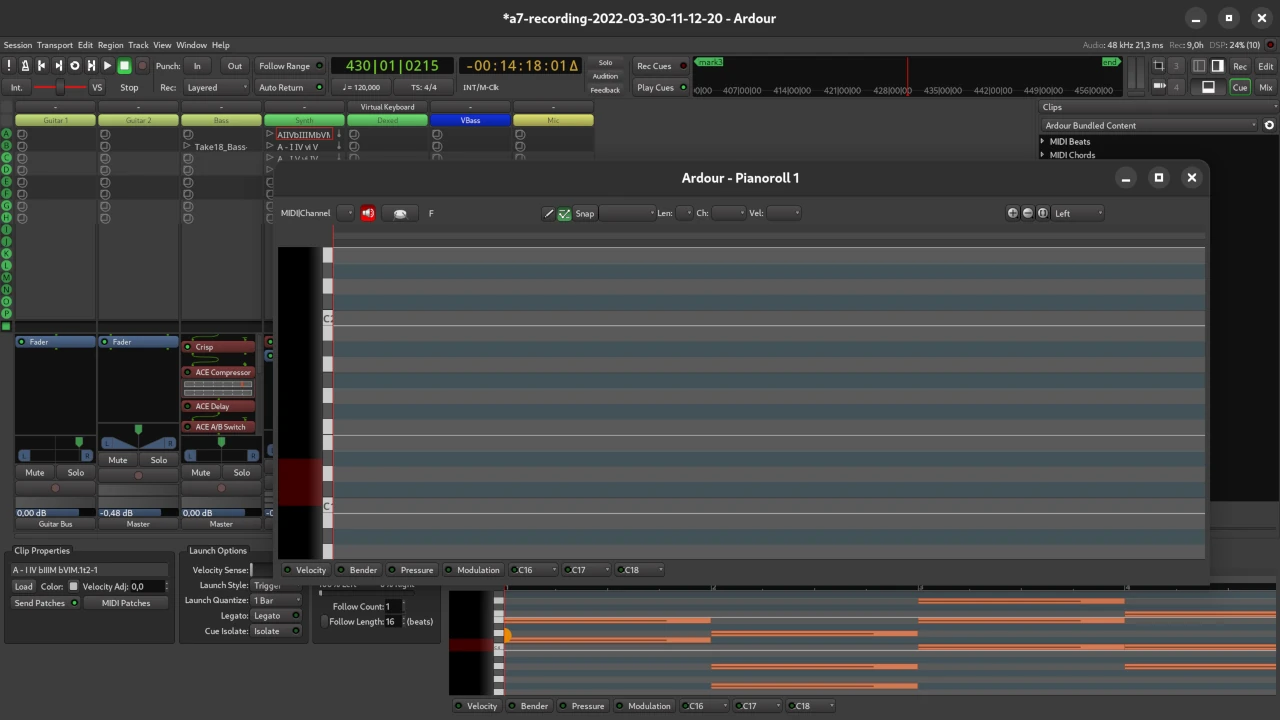Switch to the Mix page tab
The image size is (1280, 720).
(1265, 87)
